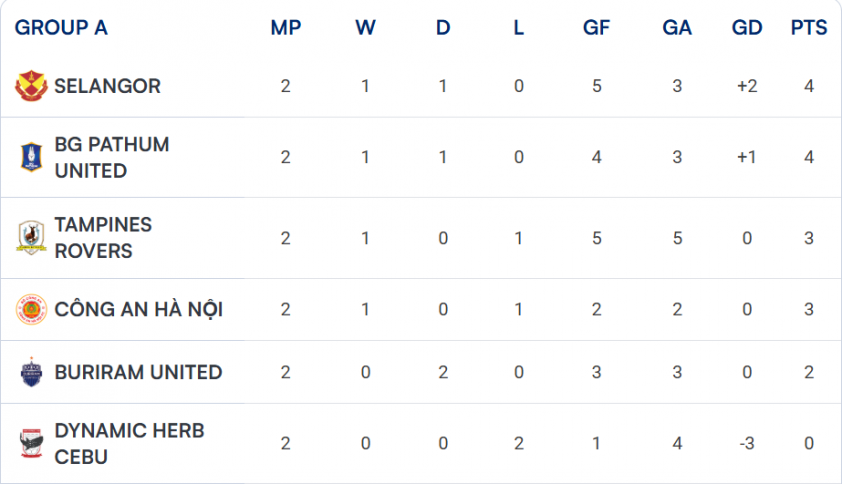Click the GF column header

[x=596, y=28]
